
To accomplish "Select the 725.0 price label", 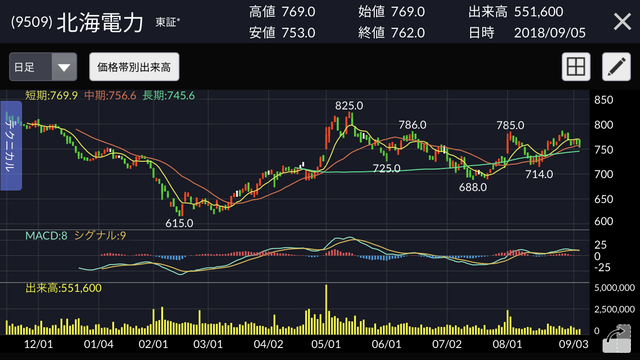I will pos(386,168).
